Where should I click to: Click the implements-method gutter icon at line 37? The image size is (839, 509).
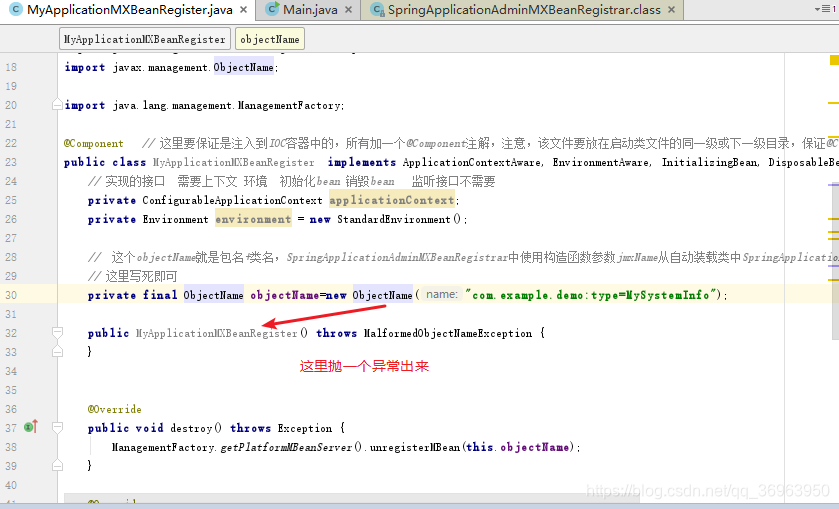coord(31,427)
